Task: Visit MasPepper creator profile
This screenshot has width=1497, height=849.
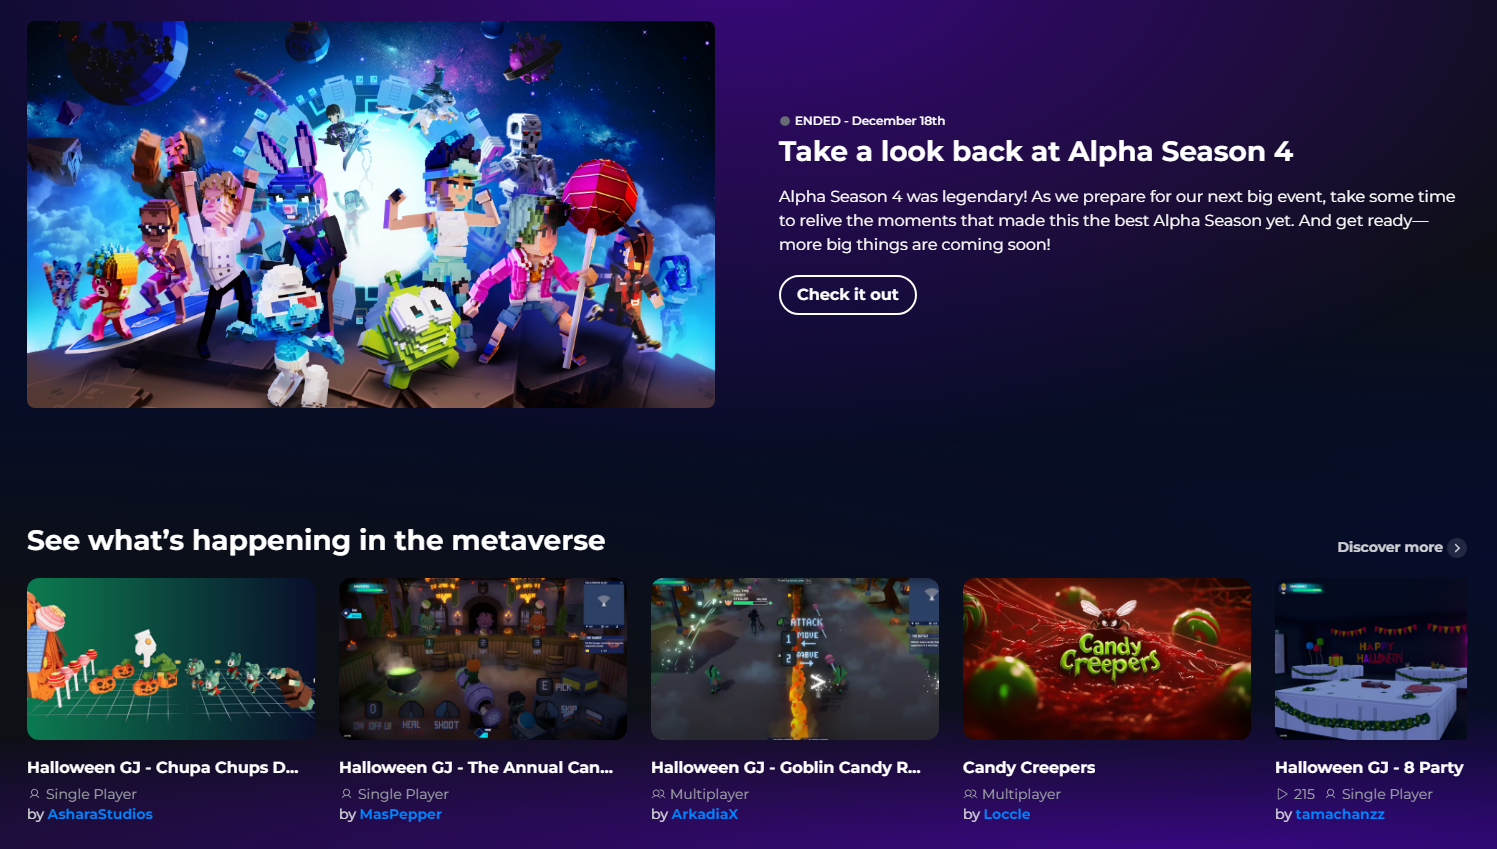Action: 400,814
